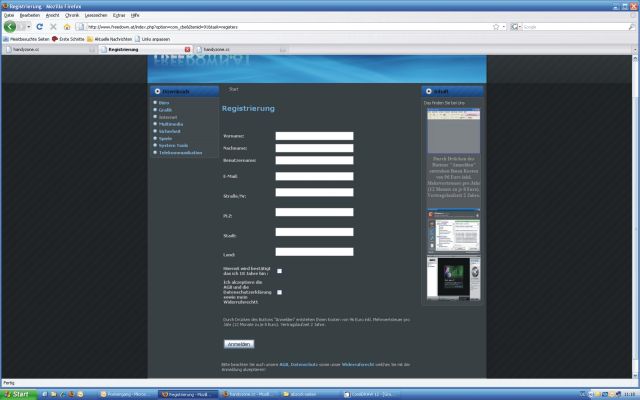Open the Bearbeiten menu
Screen dimensions: 640x400
click(30, 15)
